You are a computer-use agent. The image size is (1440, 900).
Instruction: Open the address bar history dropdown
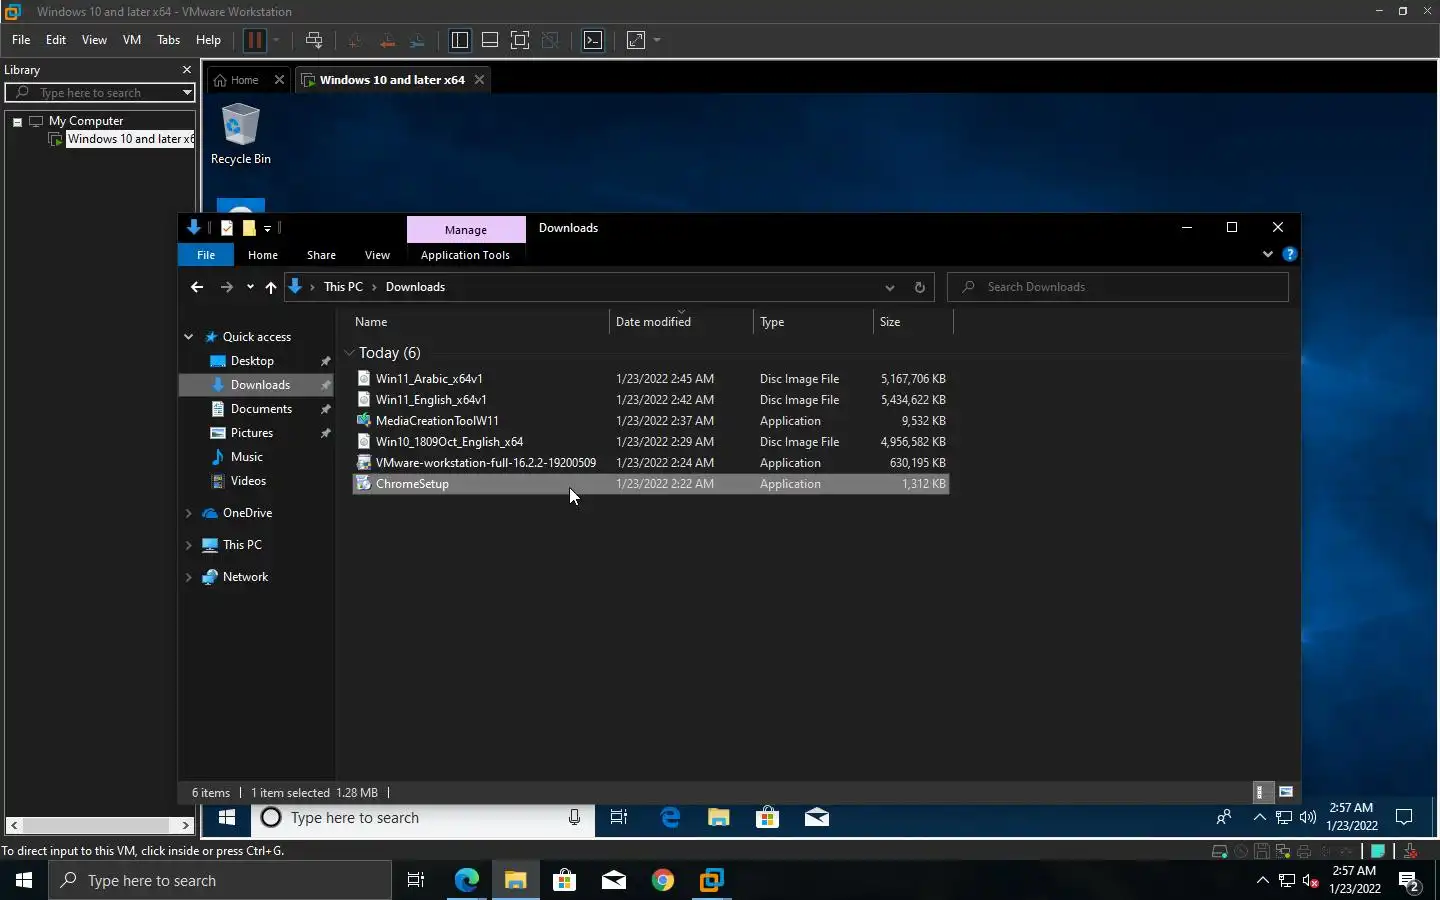(x=890, y=287)
